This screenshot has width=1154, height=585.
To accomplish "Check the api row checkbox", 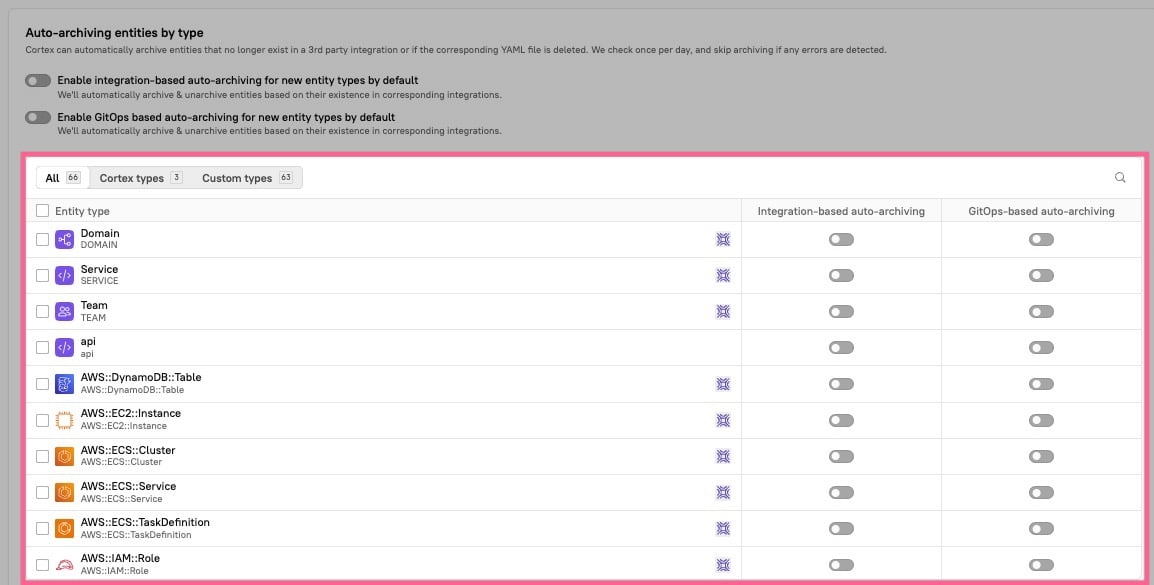I will click(x=43, y=347).
